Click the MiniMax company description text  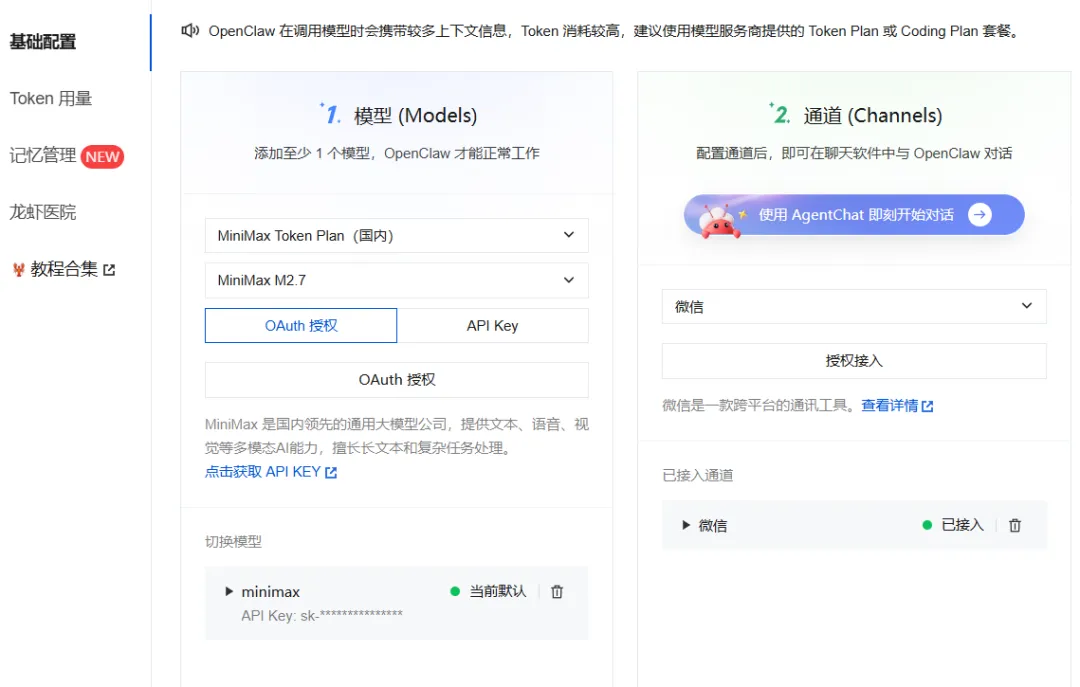397,436
